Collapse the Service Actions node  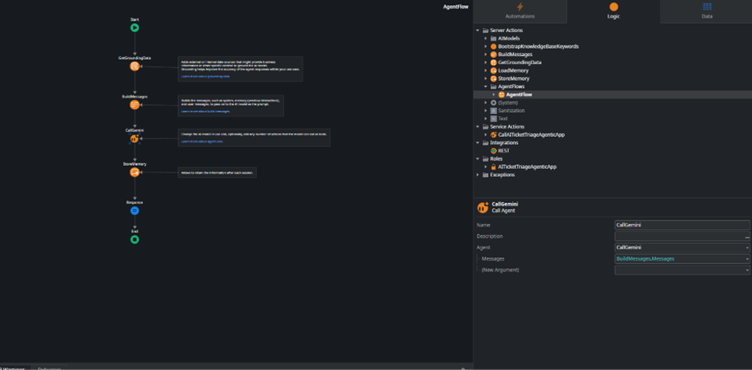pos(478,127)
